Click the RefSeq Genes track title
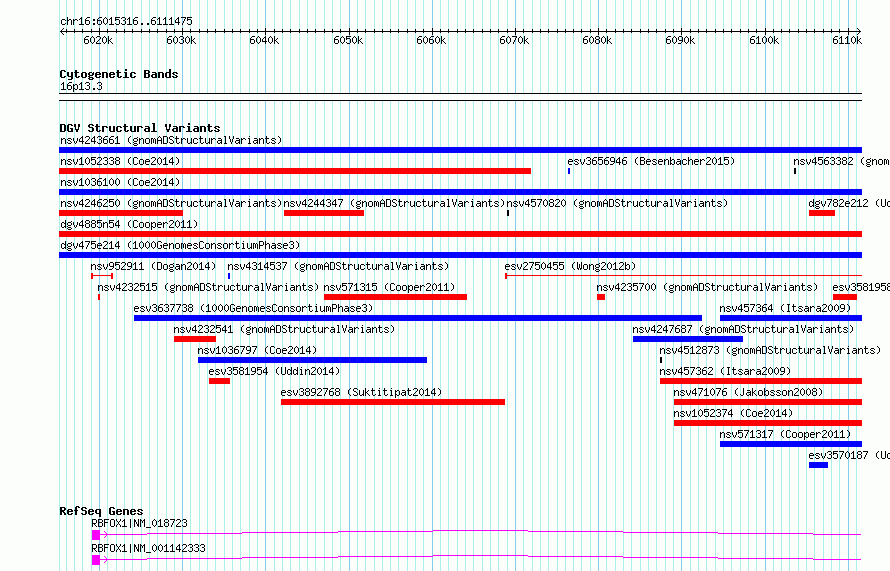 (101, 511)
